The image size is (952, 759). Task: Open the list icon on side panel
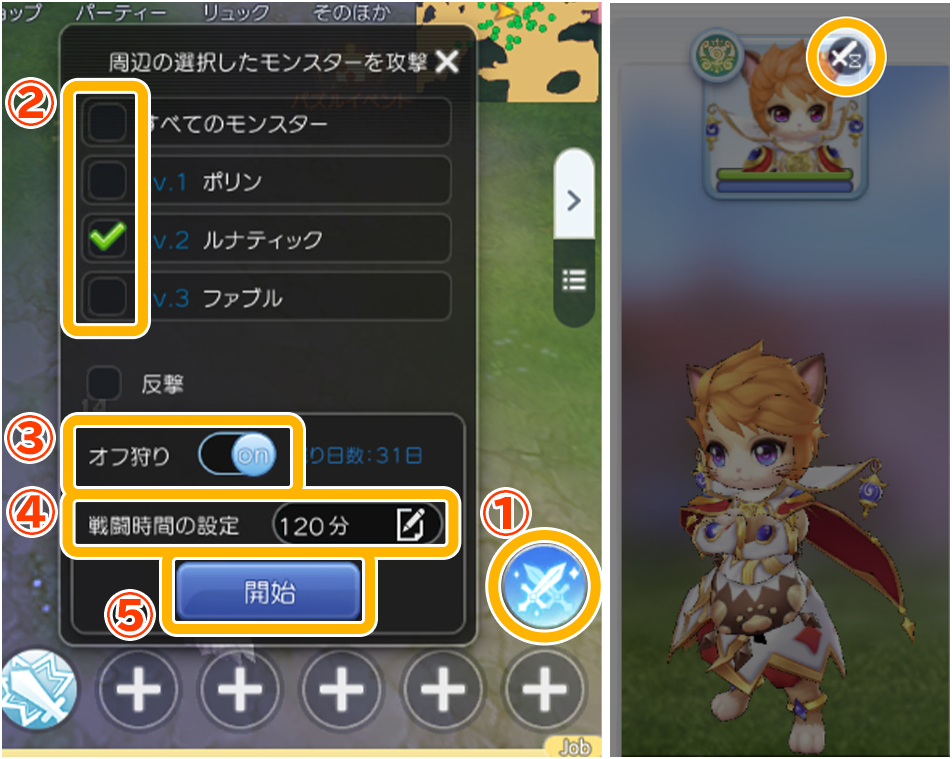(574, 281)
